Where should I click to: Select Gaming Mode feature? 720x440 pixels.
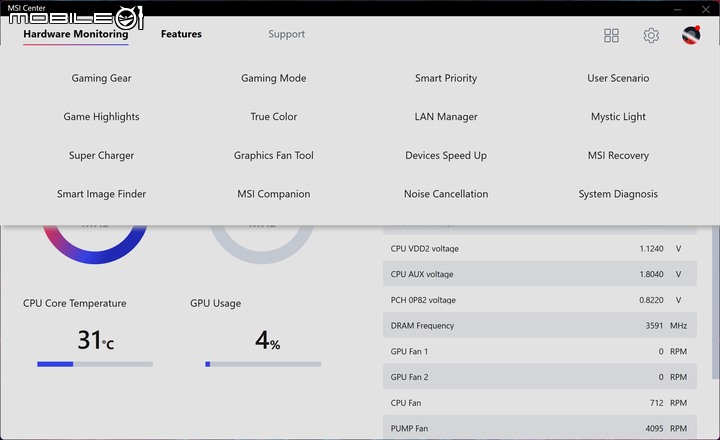click(274, 78)
